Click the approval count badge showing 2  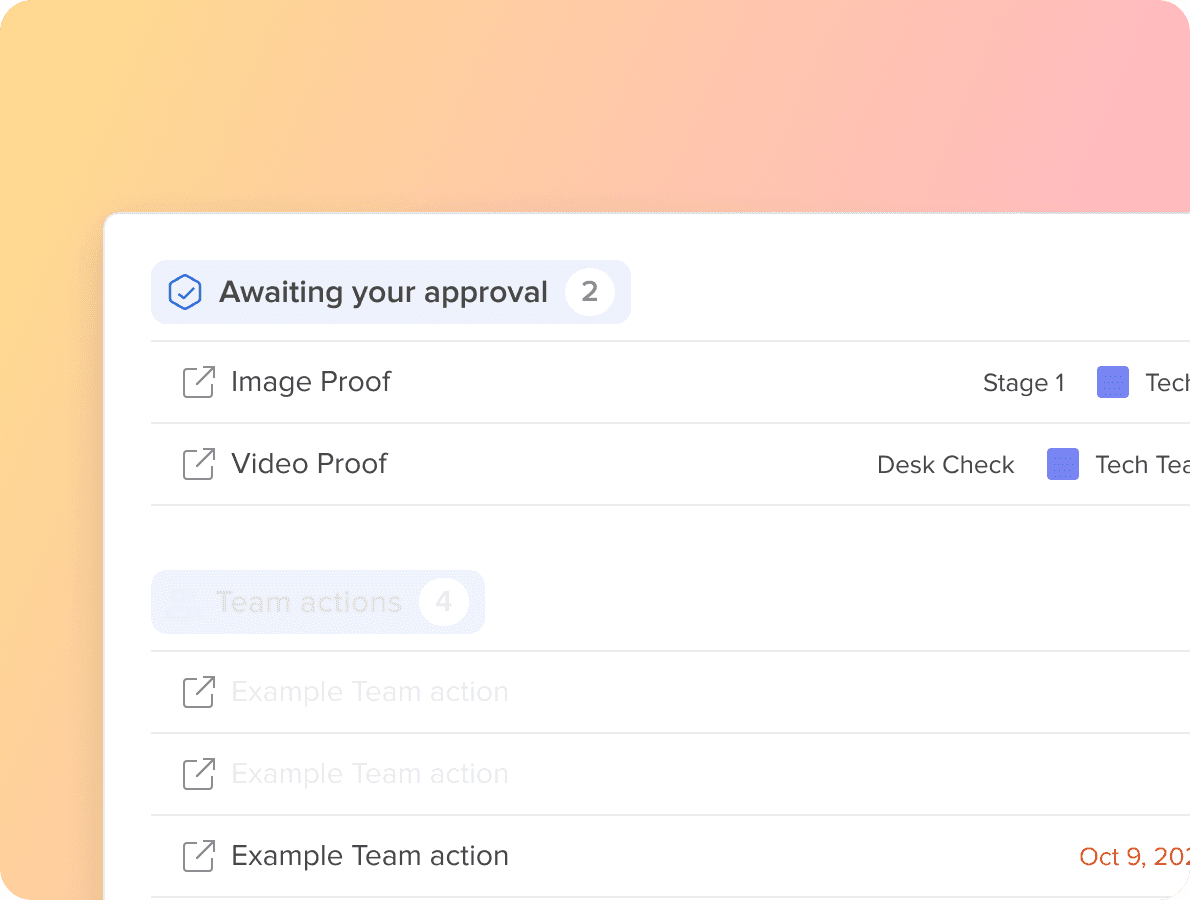(590, 291)
